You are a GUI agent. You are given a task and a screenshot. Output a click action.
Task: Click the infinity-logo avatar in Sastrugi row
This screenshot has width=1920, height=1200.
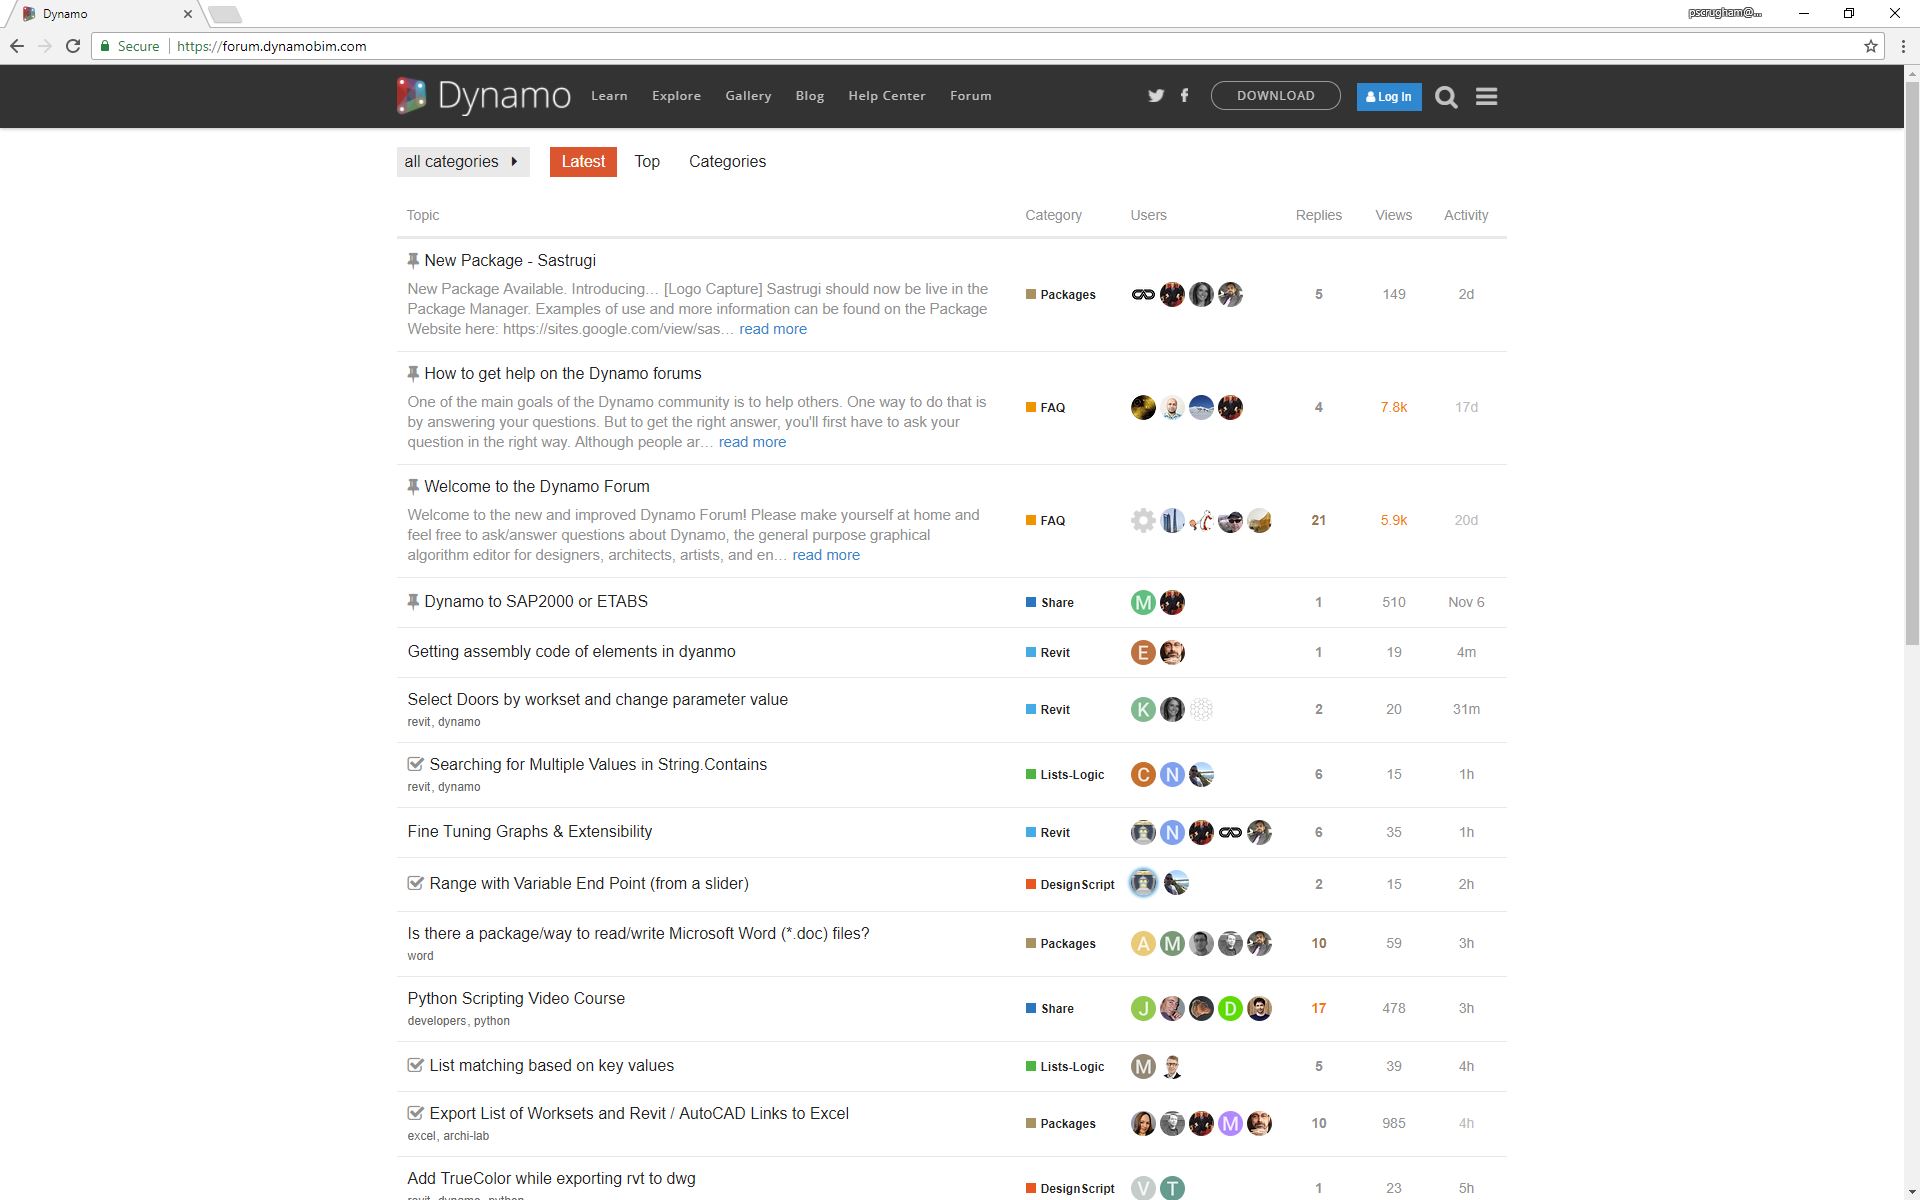(x=1143, y=294)
